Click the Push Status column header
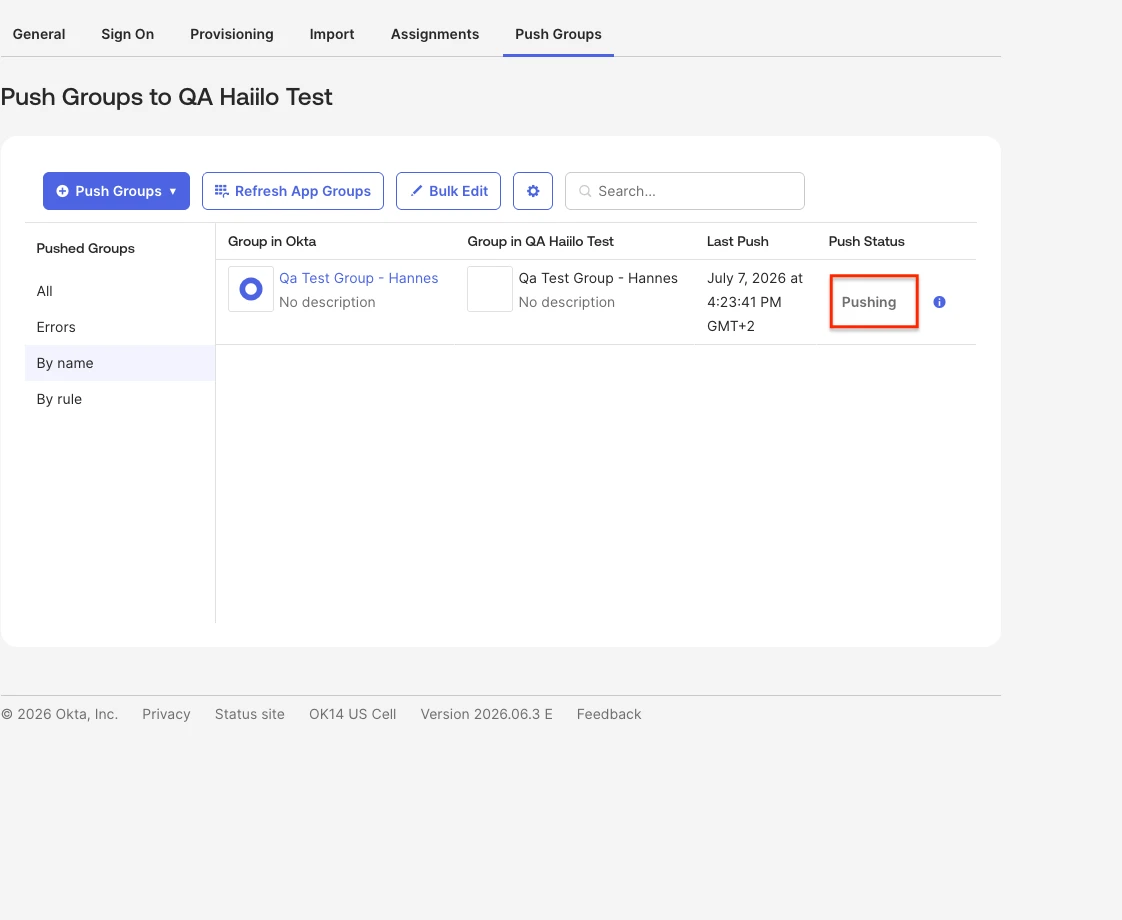The height and width of the screenshot is (920, 1122). 866,241
